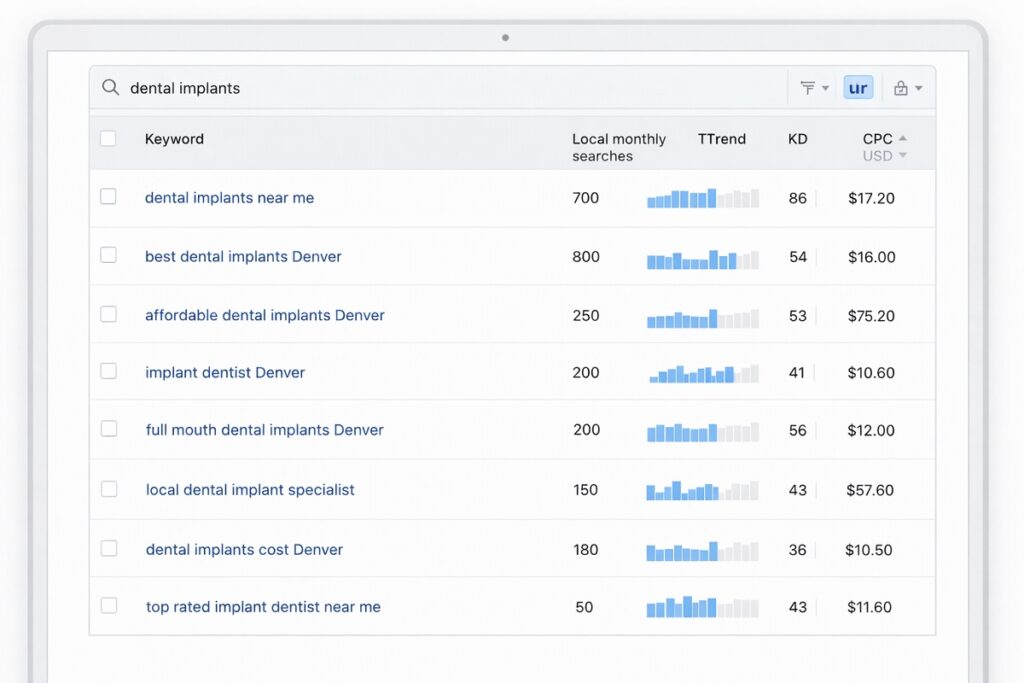Sort by the Local monthly searches column header

(x=617, y=147)
